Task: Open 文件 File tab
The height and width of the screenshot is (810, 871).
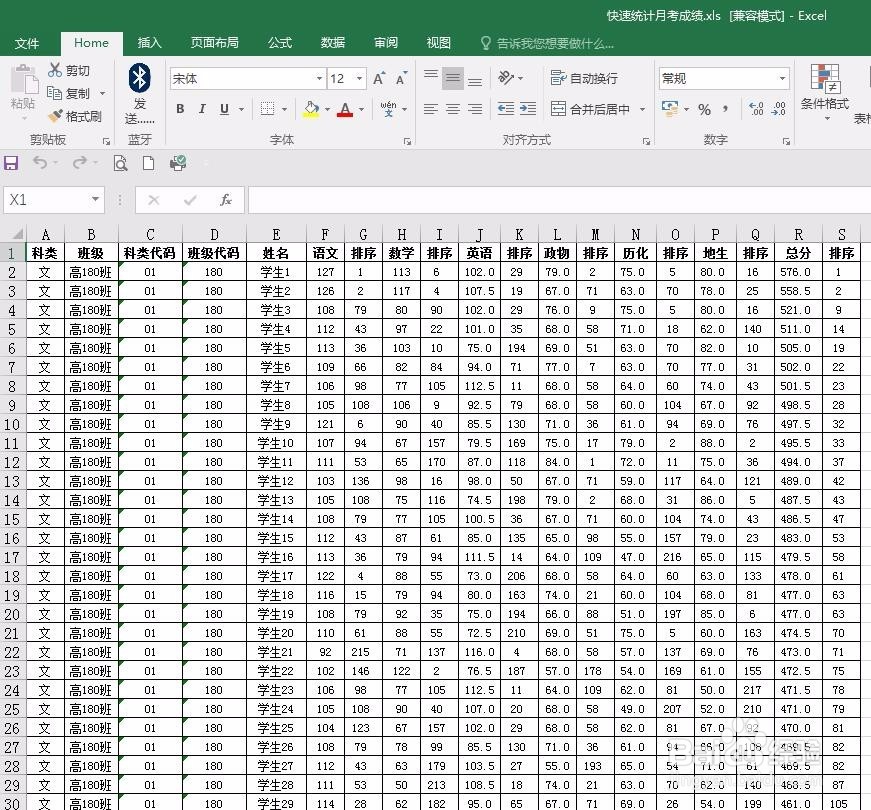Action: click(27, 43)
